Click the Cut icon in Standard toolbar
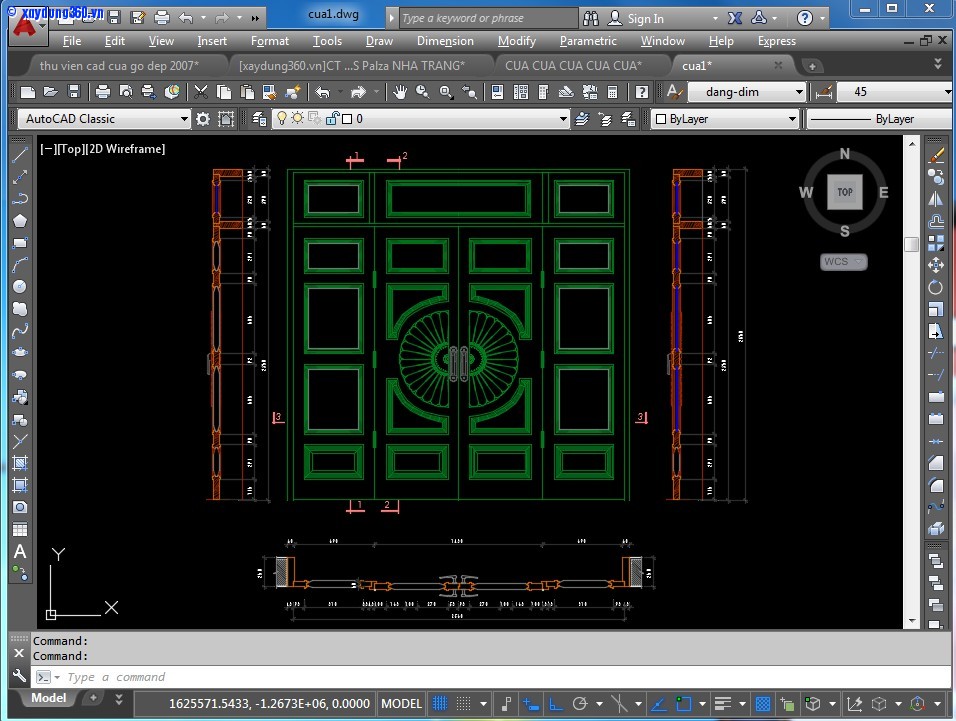The height and width of the screenshot is (721, 956). tap(201, 92)
